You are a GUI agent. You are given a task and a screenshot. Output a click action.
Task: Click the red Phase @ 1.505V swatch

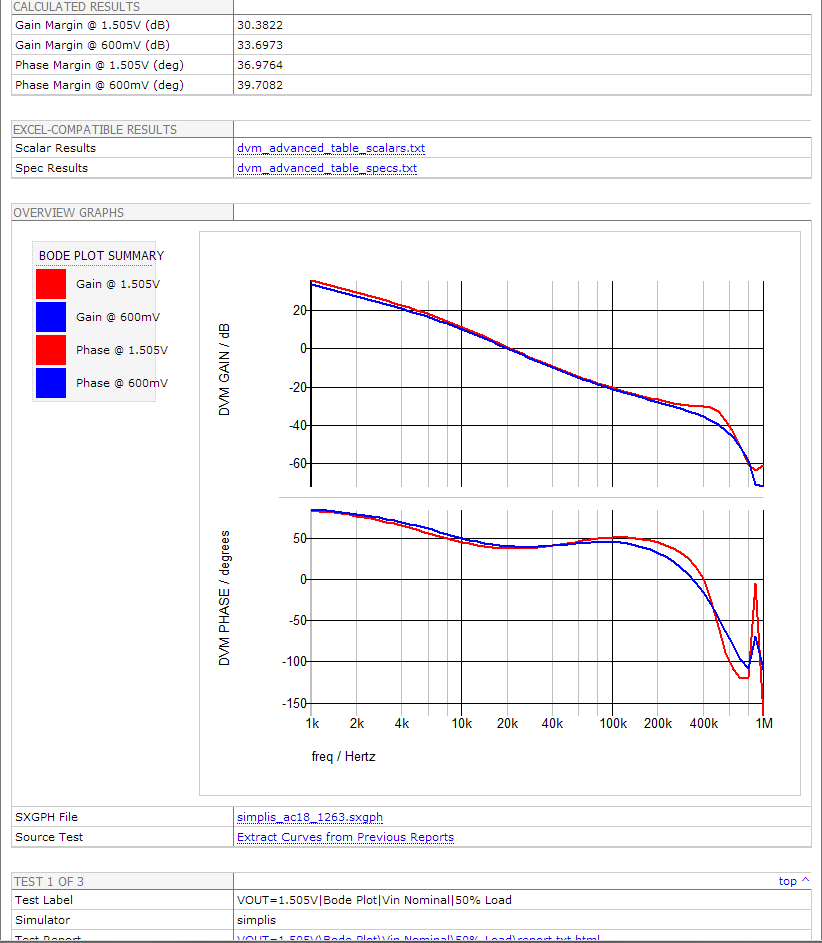[51, 350]
